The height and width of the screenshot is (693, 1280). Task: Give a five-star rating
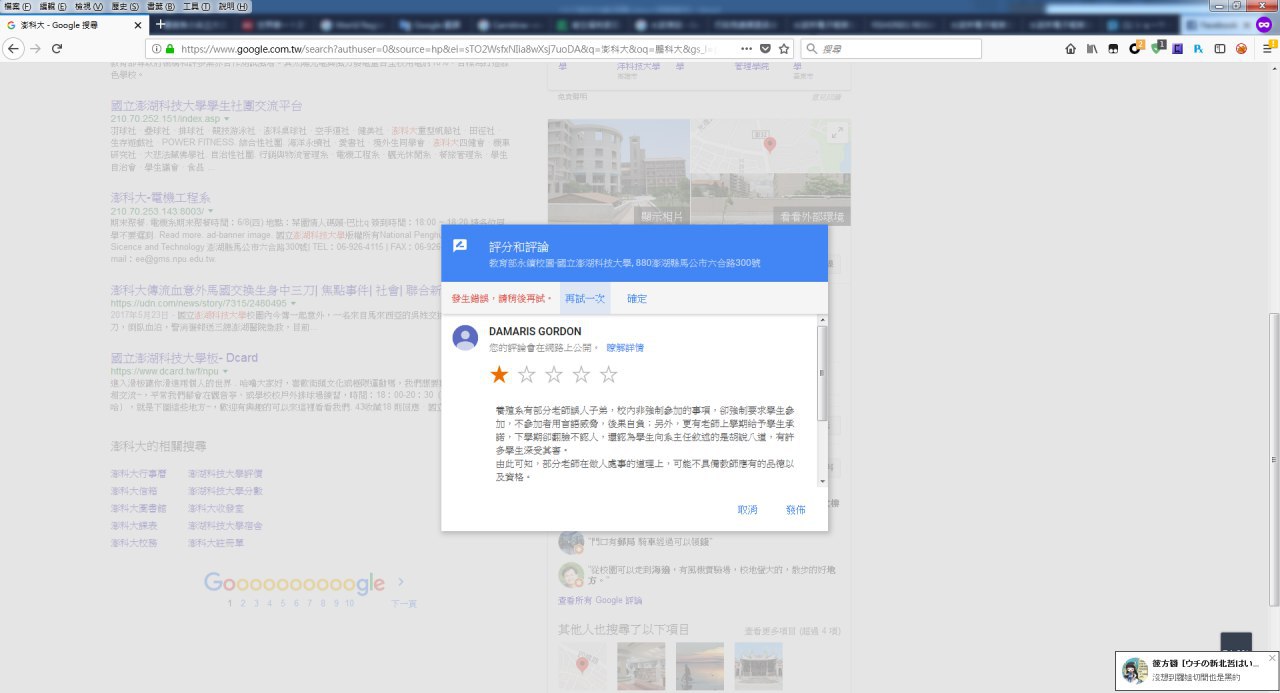coord(608,375)
